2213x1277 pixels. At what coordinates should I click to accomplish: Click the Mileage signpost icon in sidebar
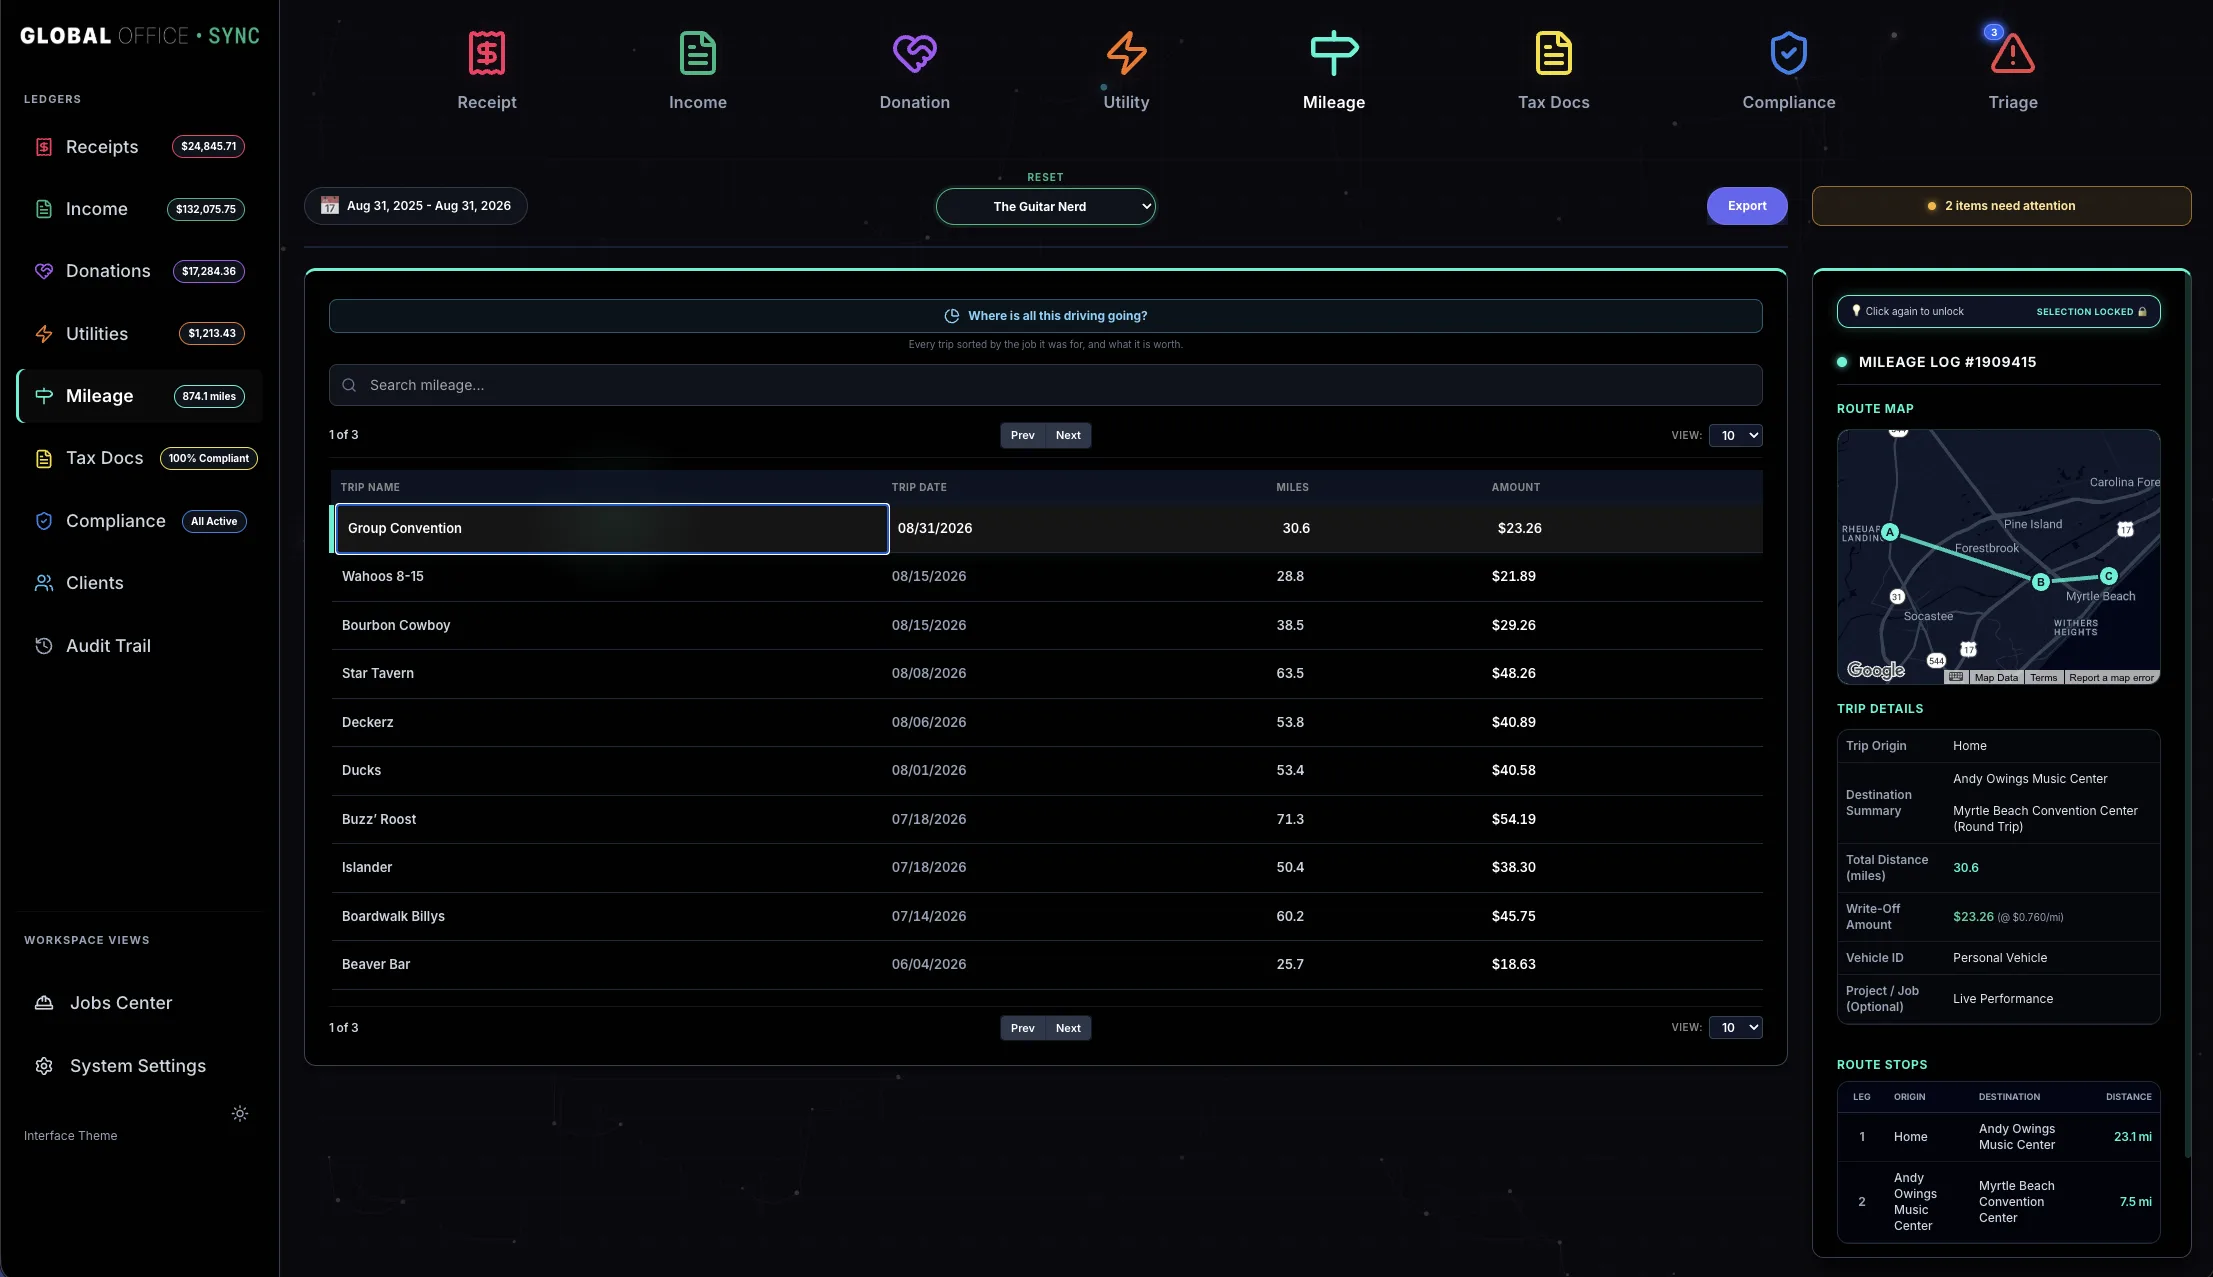click(44, 396)
